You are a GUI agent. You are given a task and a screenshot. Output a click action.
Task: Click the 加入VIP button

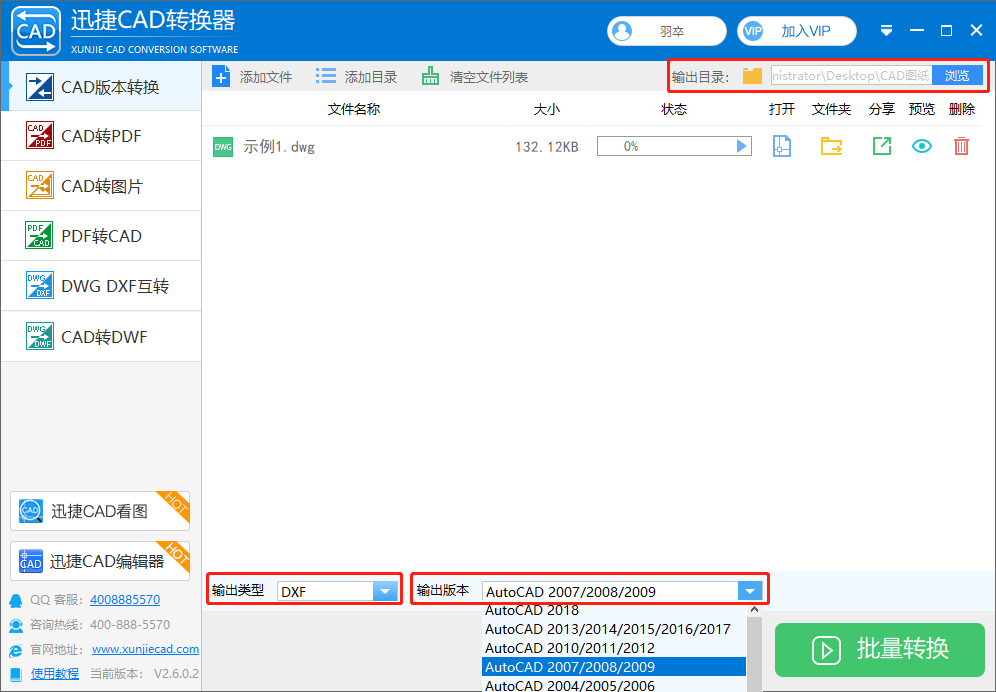(x=797, y=31)
